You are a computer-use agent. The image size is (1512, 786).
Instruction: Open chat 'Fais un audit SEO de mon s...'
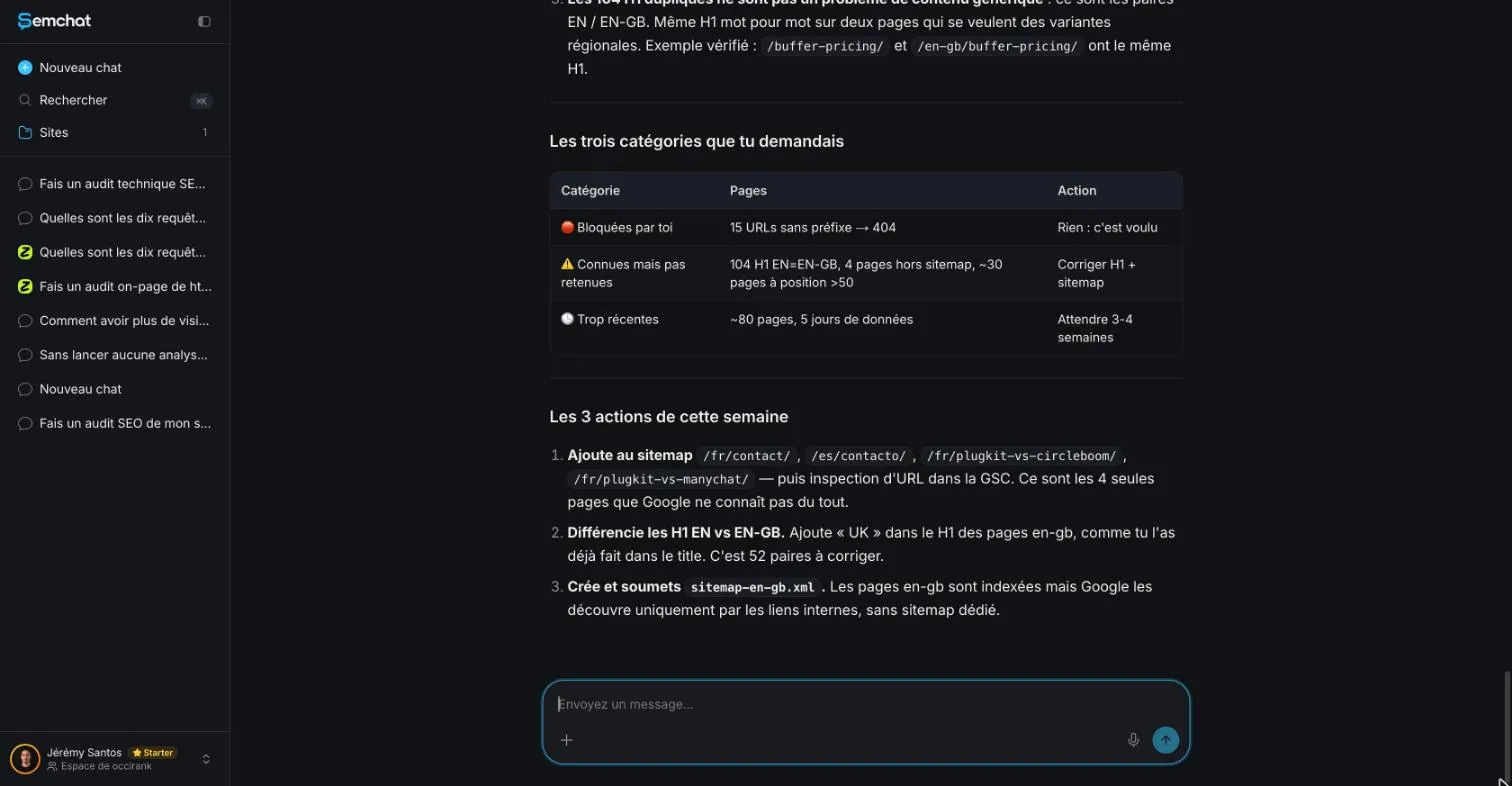(x=115, y=423)
